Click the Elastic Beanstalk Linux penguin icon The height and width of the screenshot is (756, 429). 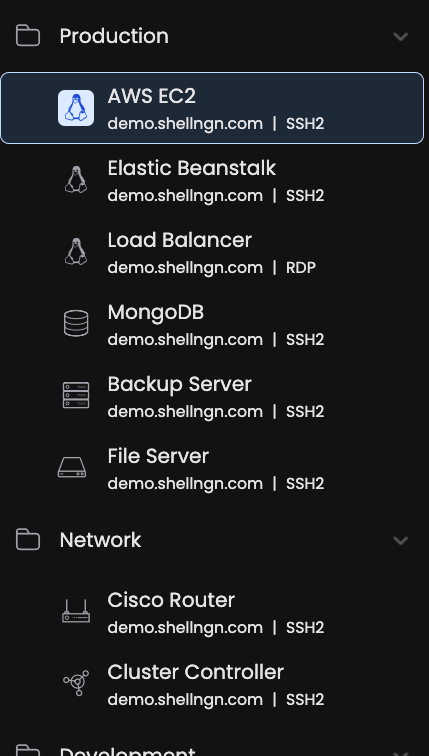pos(76,180)
